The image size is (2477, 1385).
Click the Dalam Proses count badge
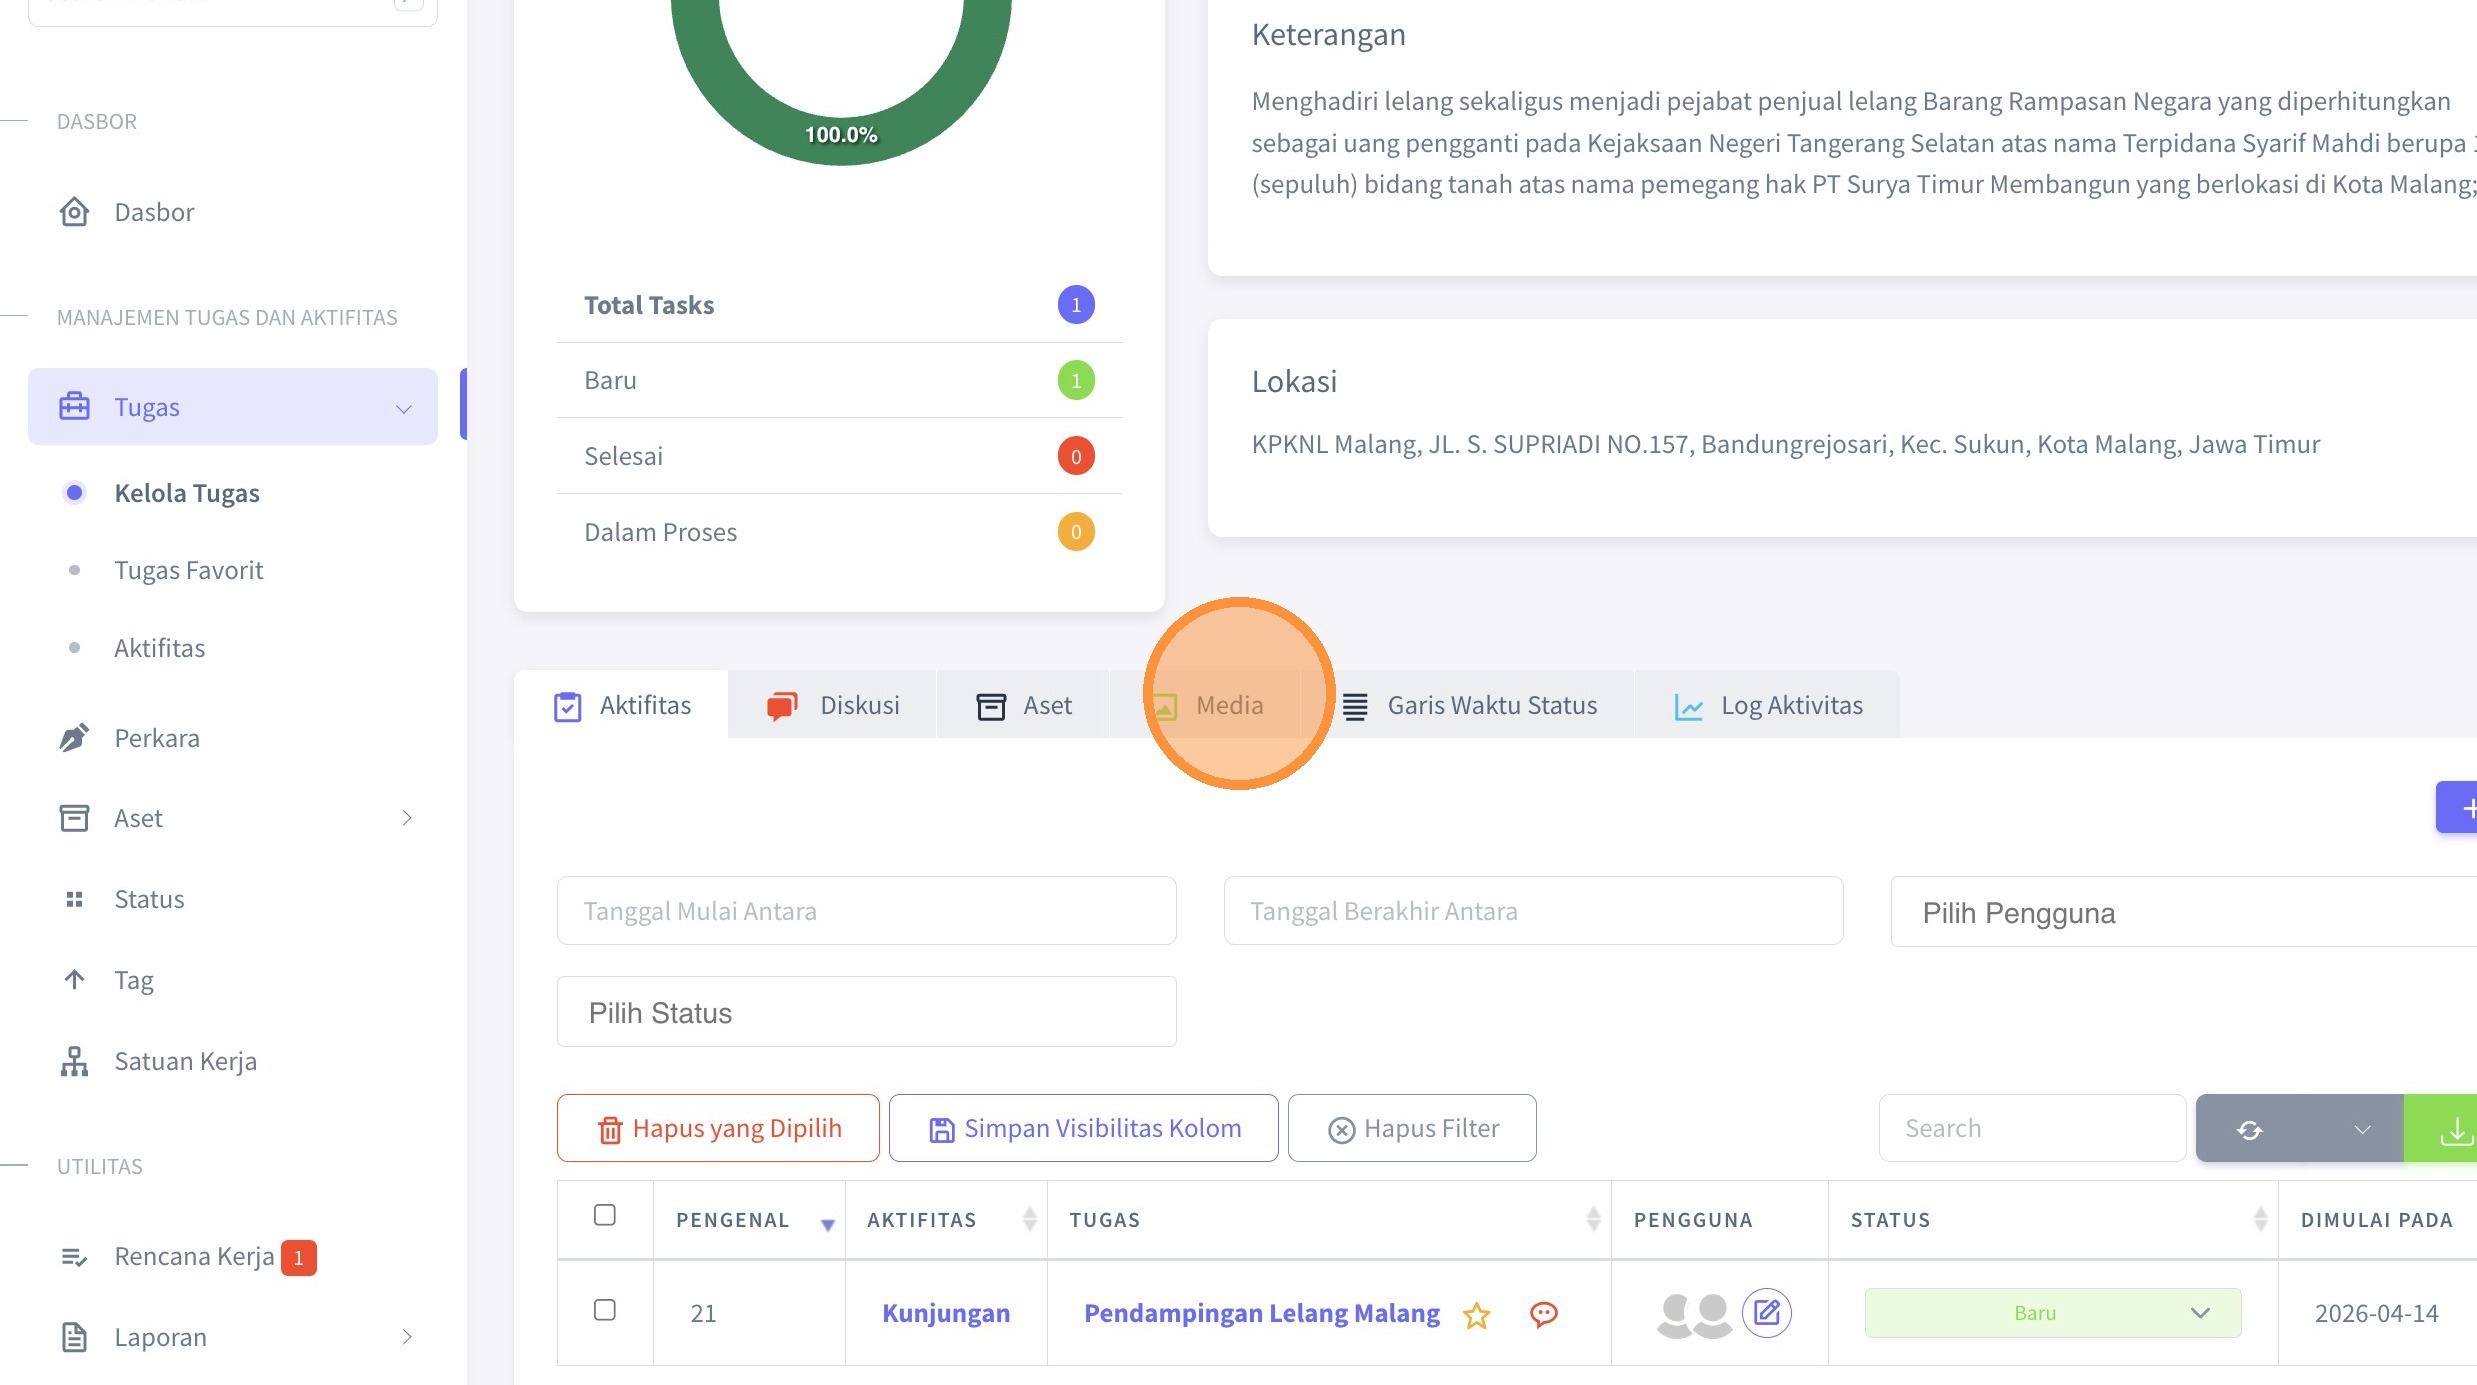pos(1076,532)
